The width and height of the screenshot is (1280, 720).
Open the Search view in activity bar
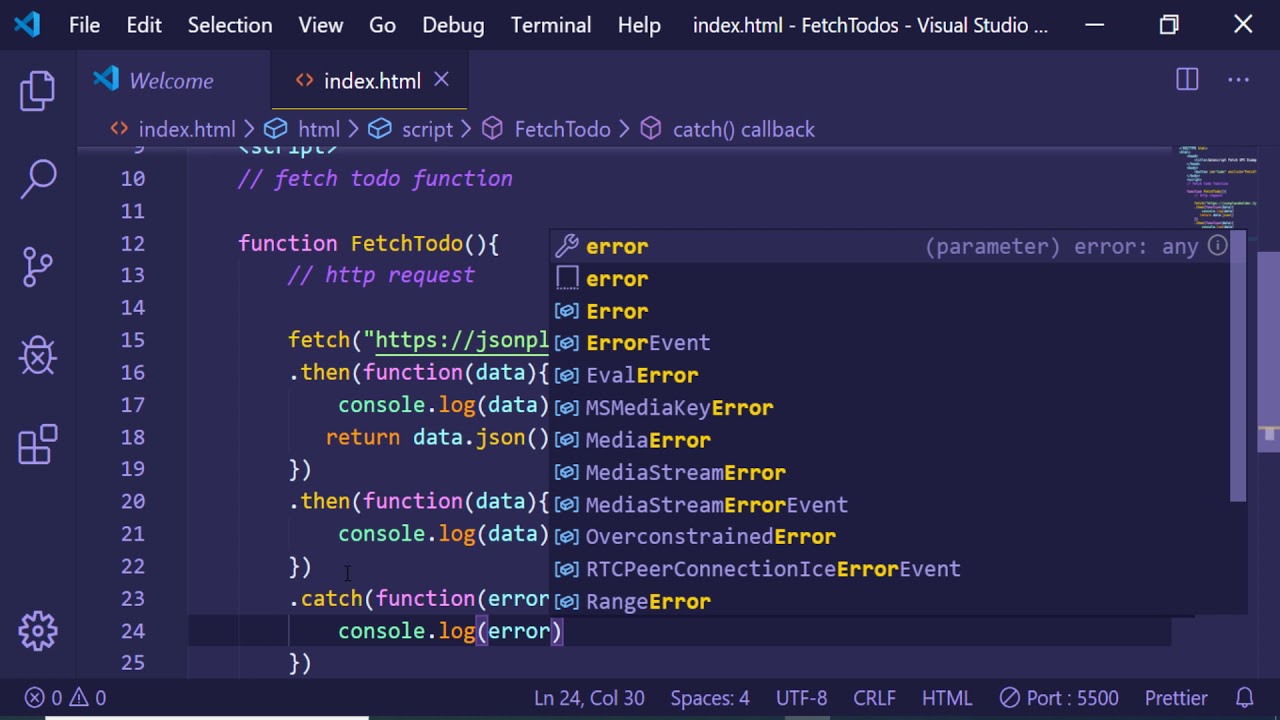click(x=38, y=179)
